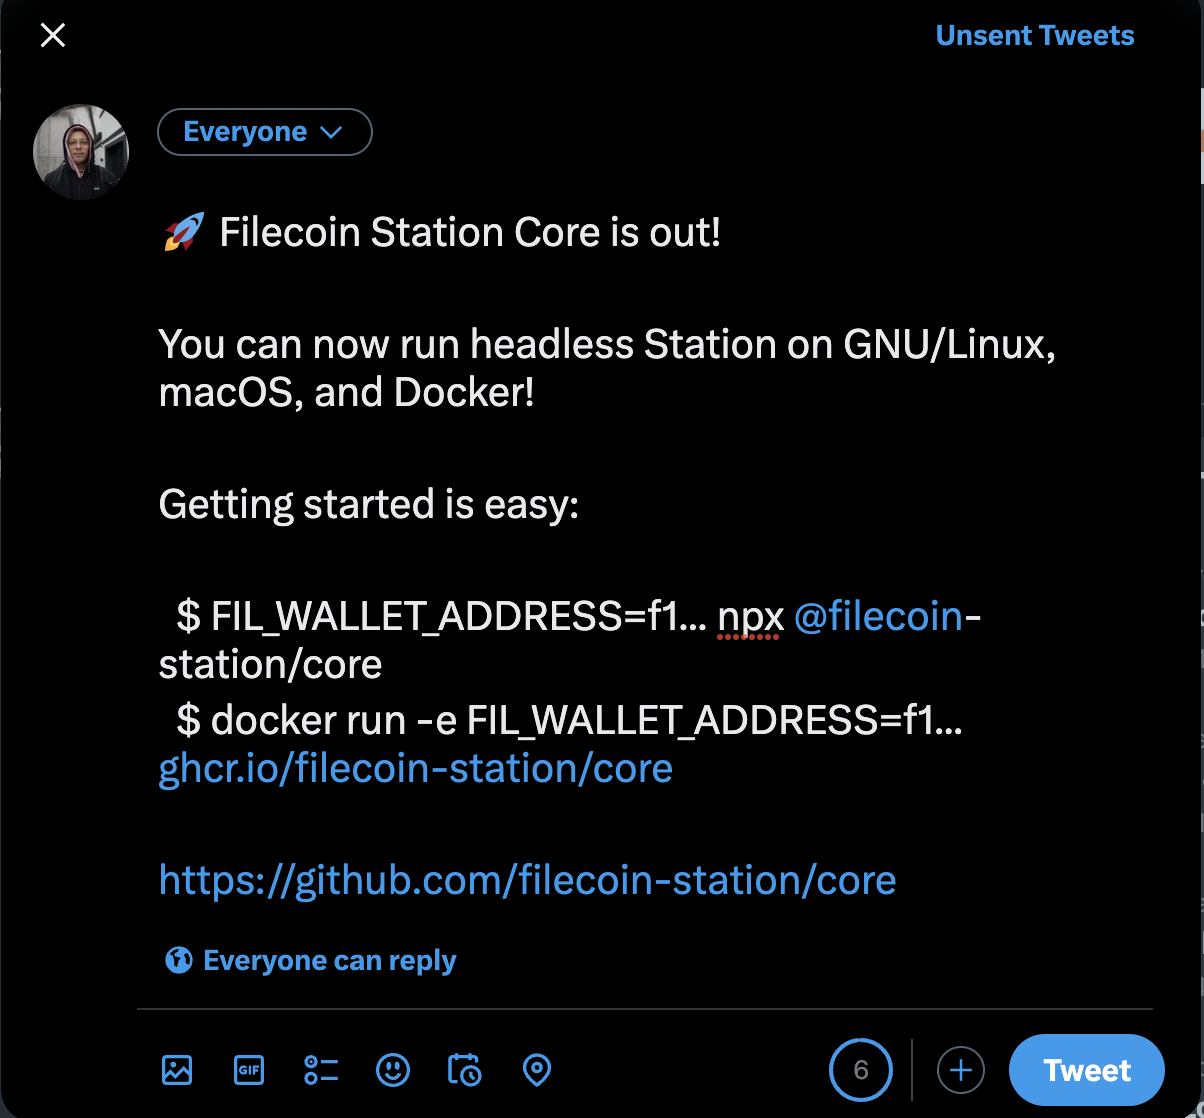Open the GIF picker
The width and height of the screenshot is (1204, 1118).
249,1070
